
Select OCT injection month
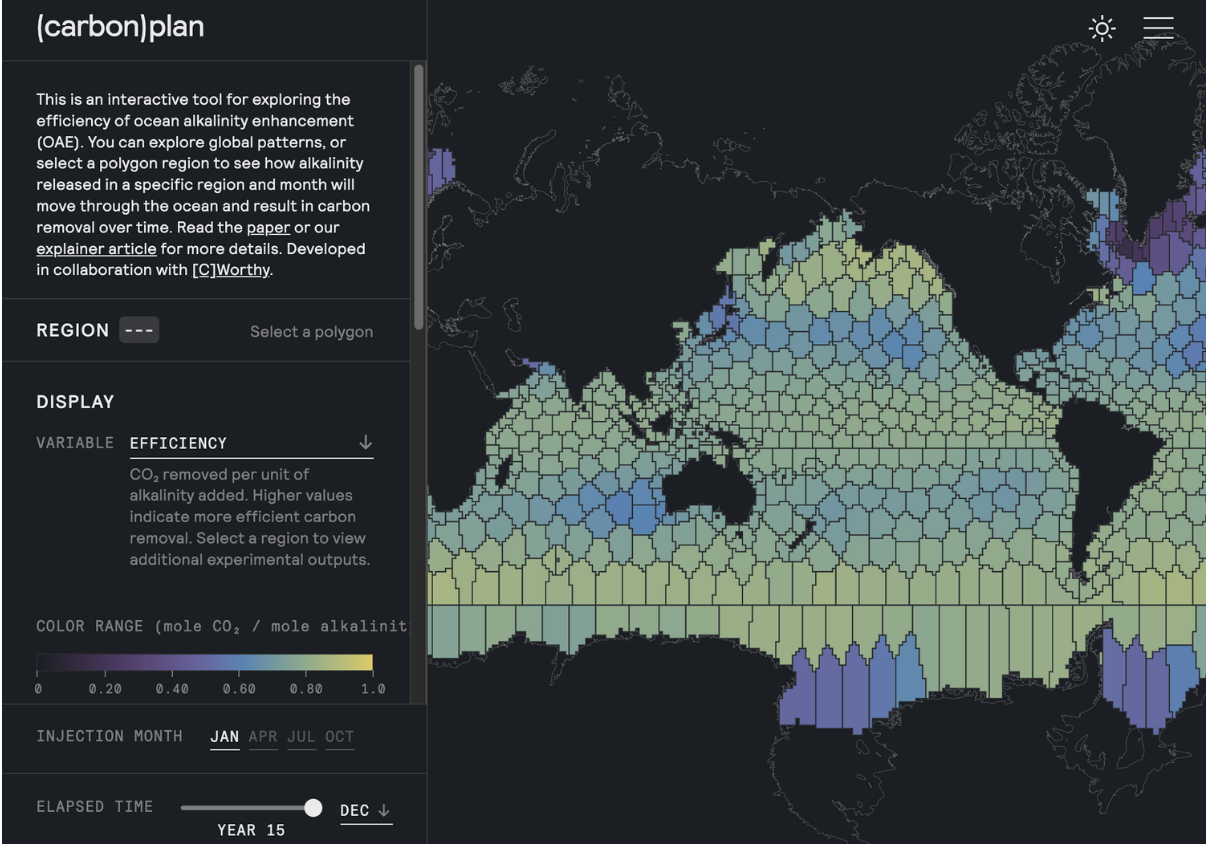[x=339, y=736]
